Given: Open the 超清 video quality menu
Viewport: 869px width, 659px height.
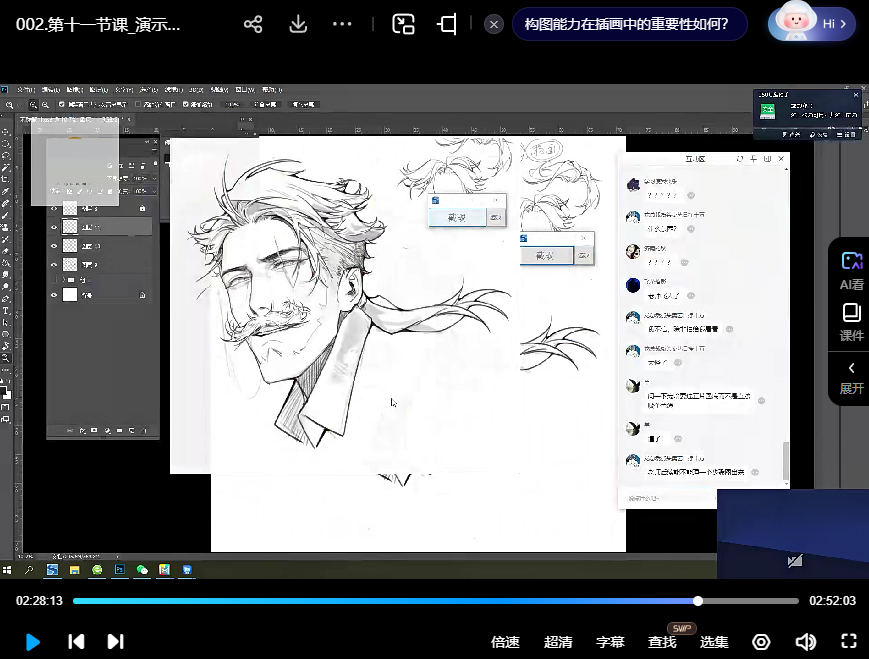Looking at the screenshot, I should [x=558, y=642].
